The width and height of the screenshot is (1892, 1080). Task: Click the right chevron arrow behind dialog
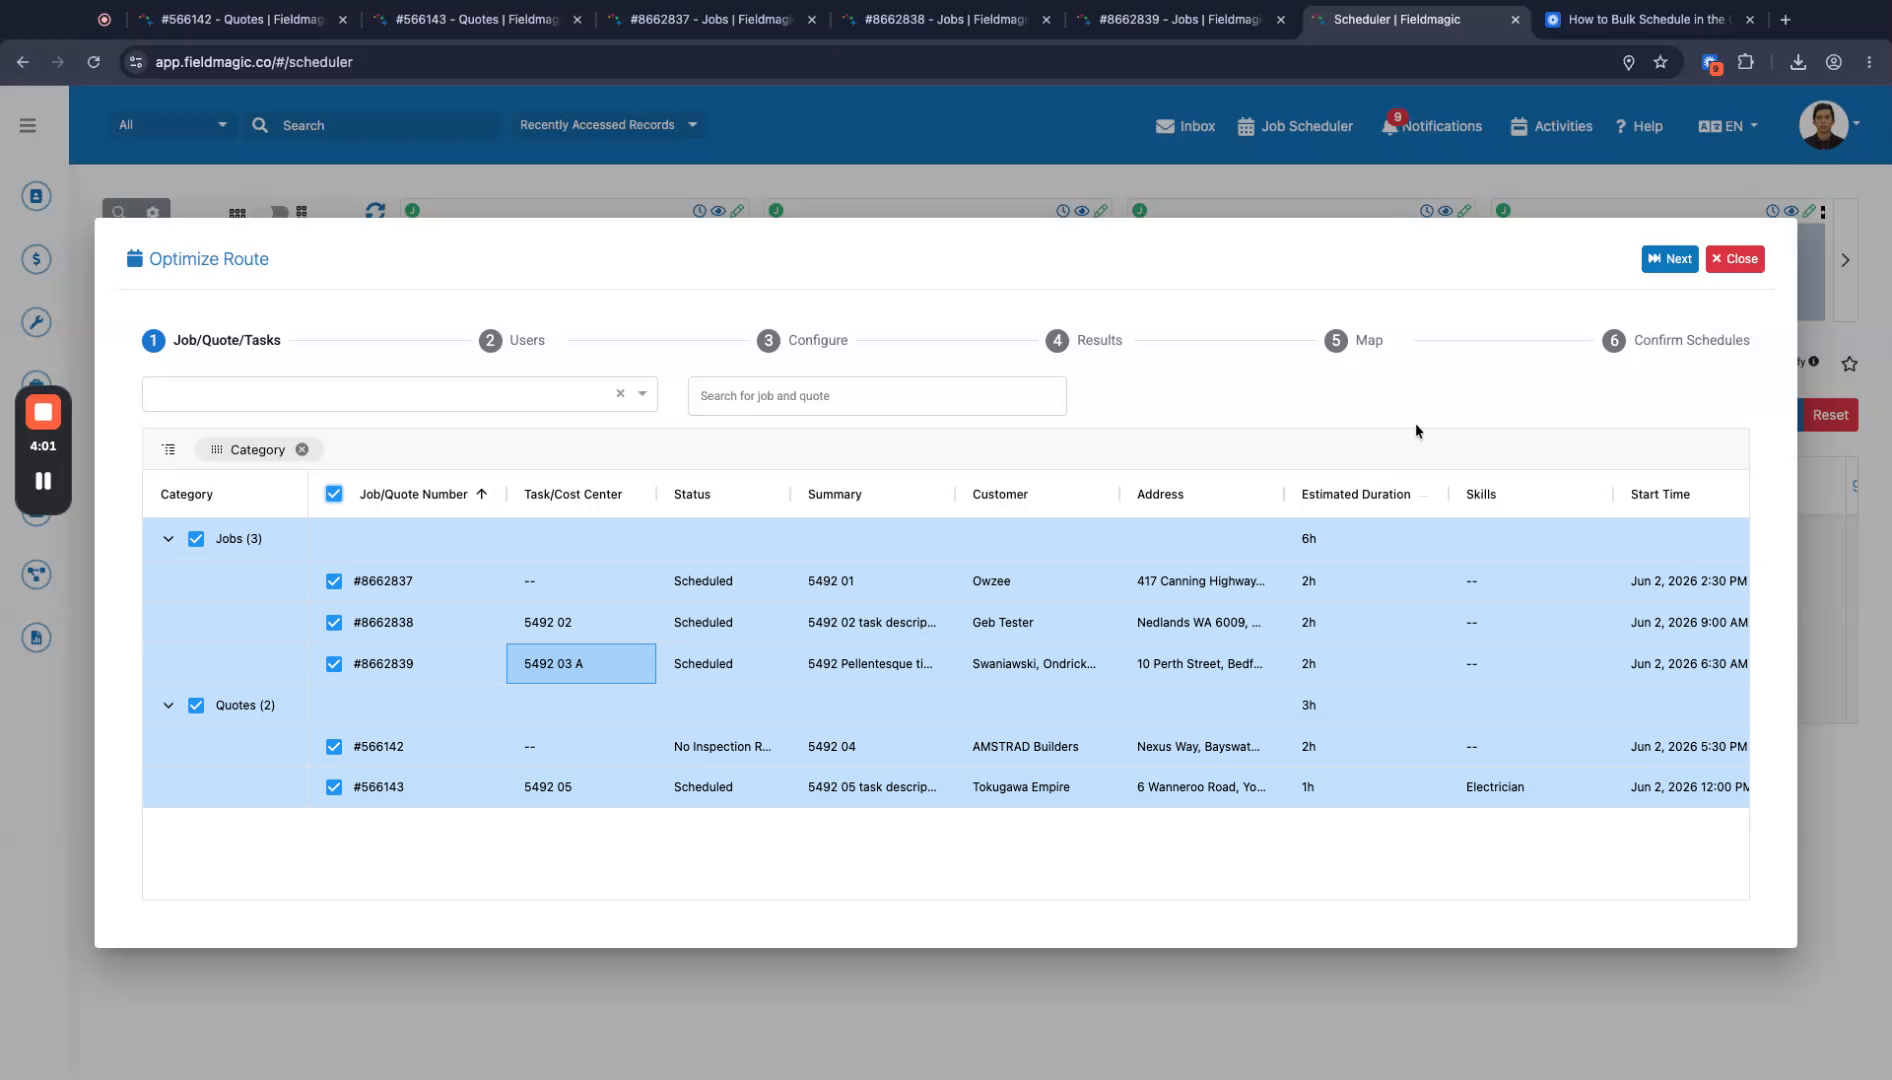coord(1845,260)
